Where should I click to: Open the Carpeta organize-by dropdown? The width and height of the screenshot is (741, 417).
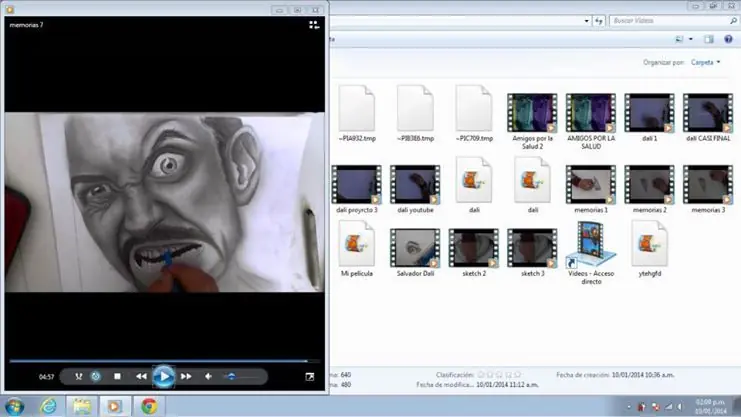[x=706, y=62]
